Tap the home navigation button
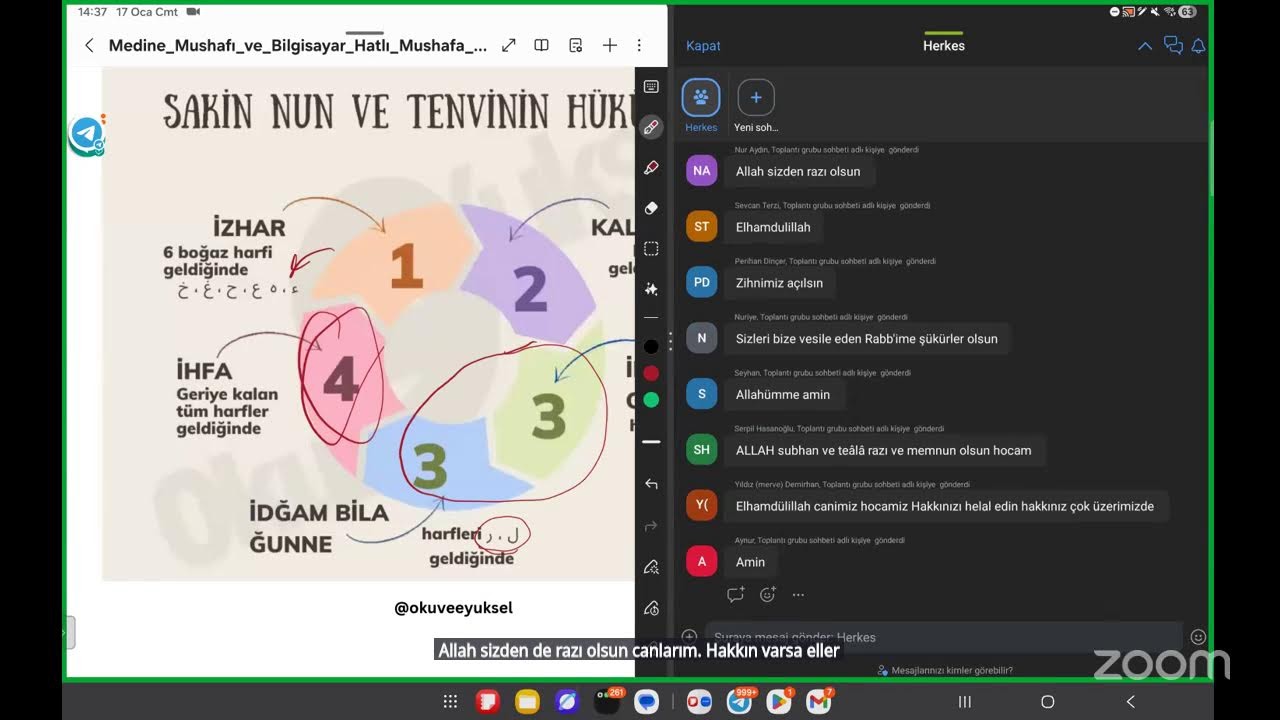Screen dimensions: 1280x720 coord(1048,702)
